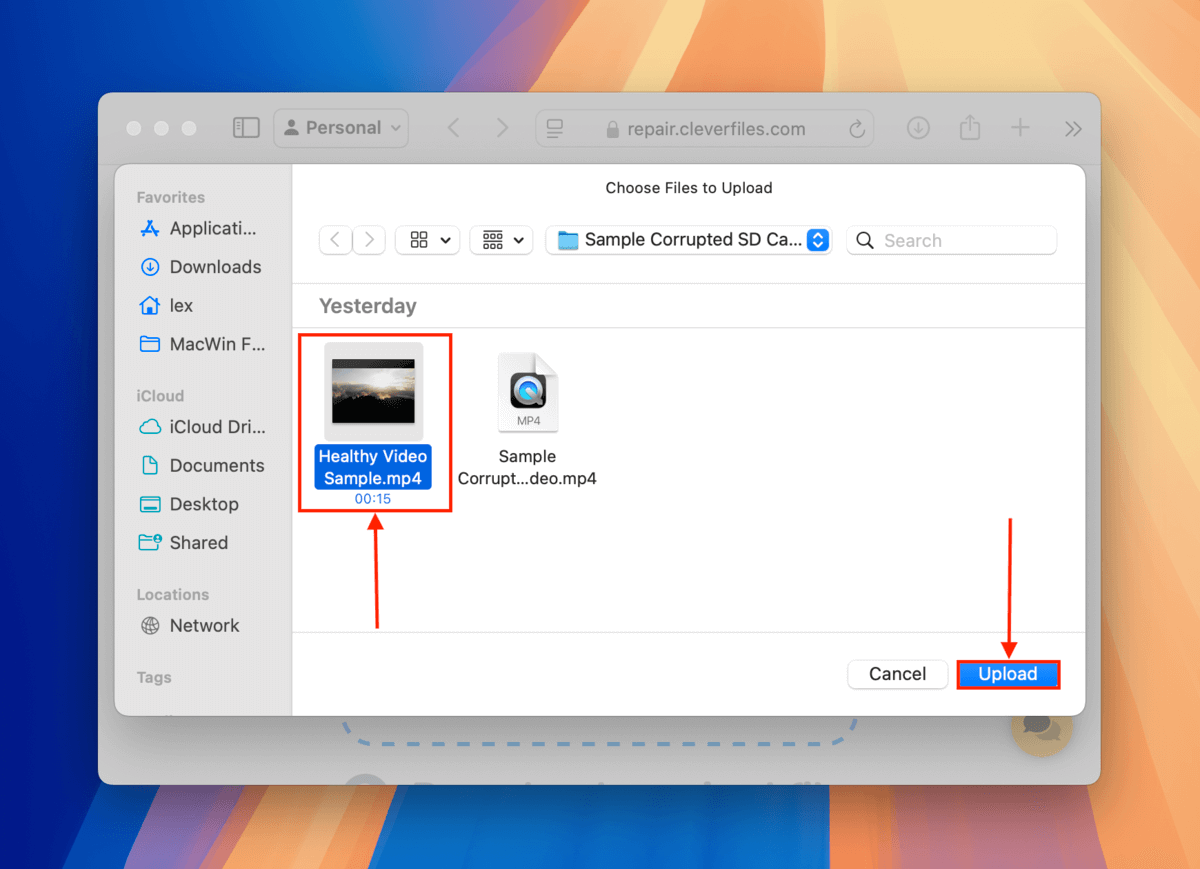Click the Desktop icon in the sidebar
The height and width of the screenshot is (869, 1200).
coord(150,504)
